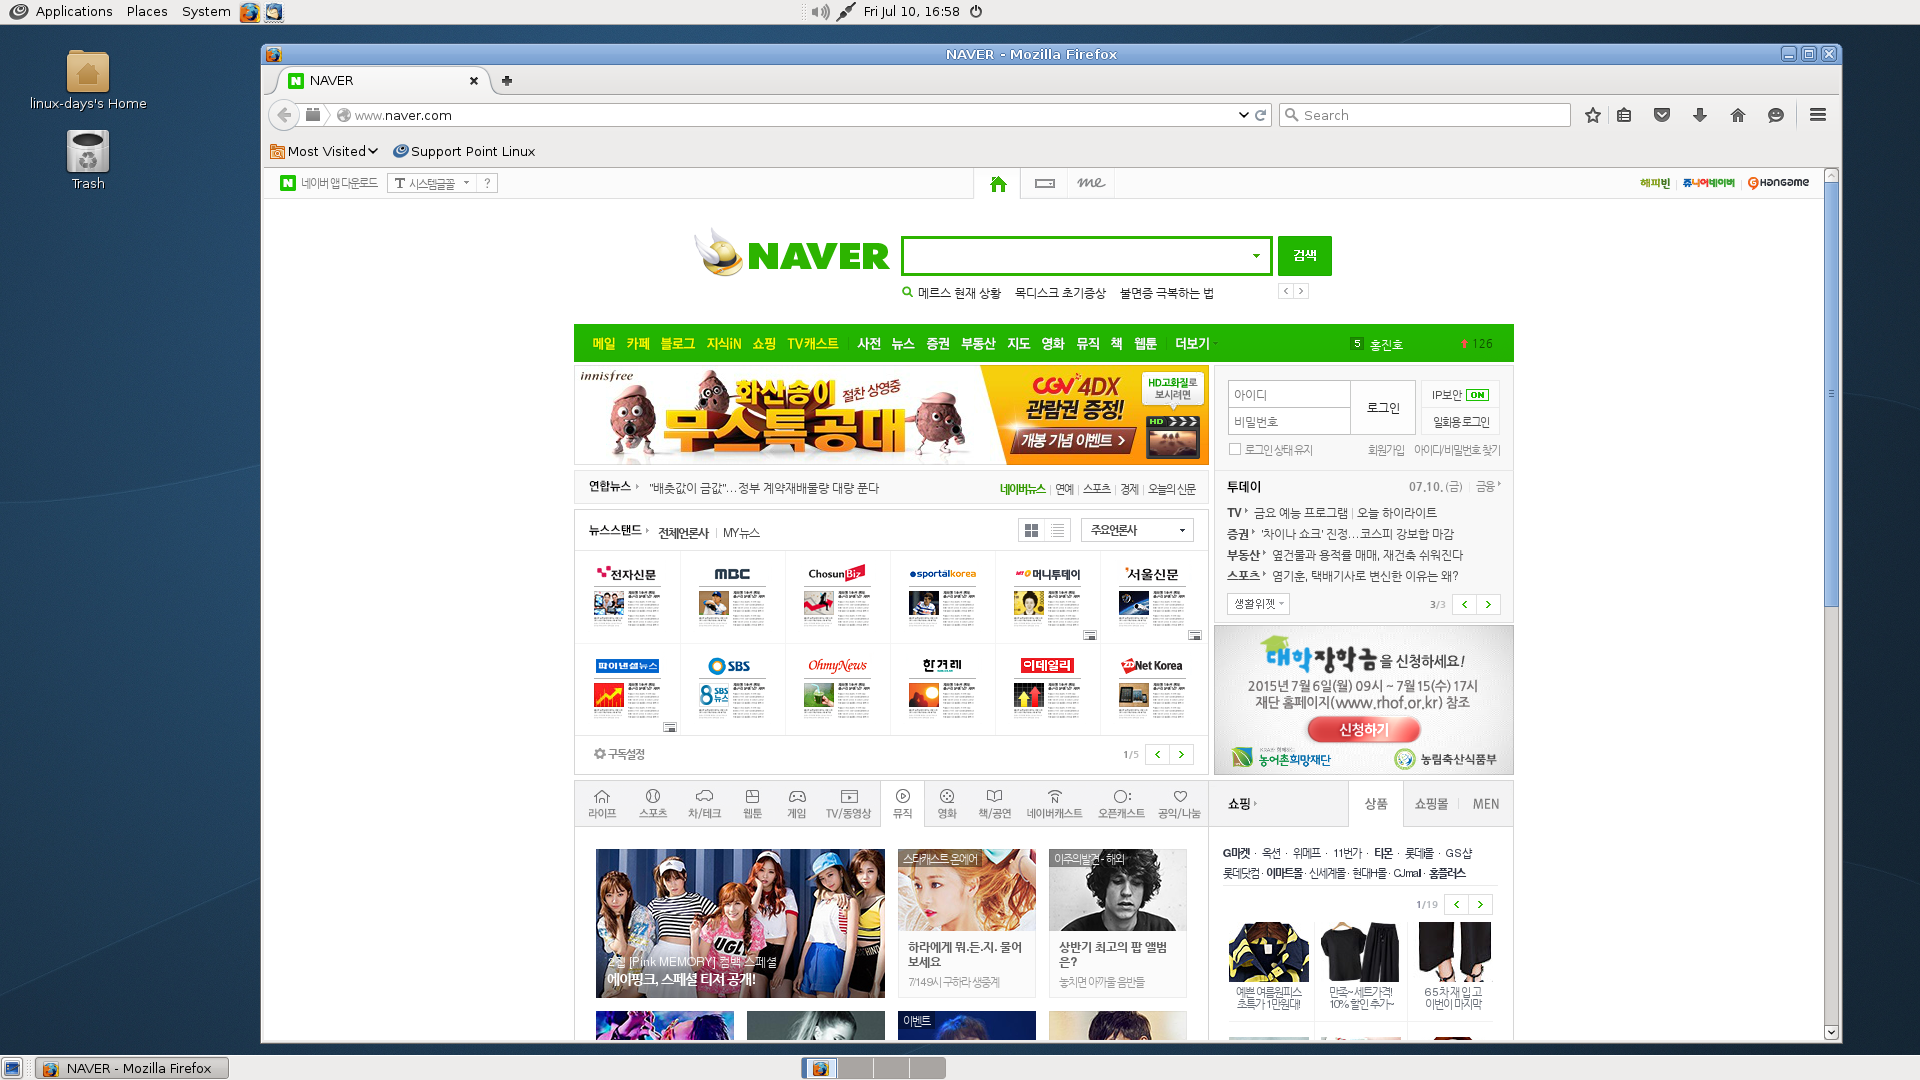Image resolution: width=1920 pixels, height=1080 pixels.
Task: Select the 영화 category icon
Action: (x=947, y=803)
